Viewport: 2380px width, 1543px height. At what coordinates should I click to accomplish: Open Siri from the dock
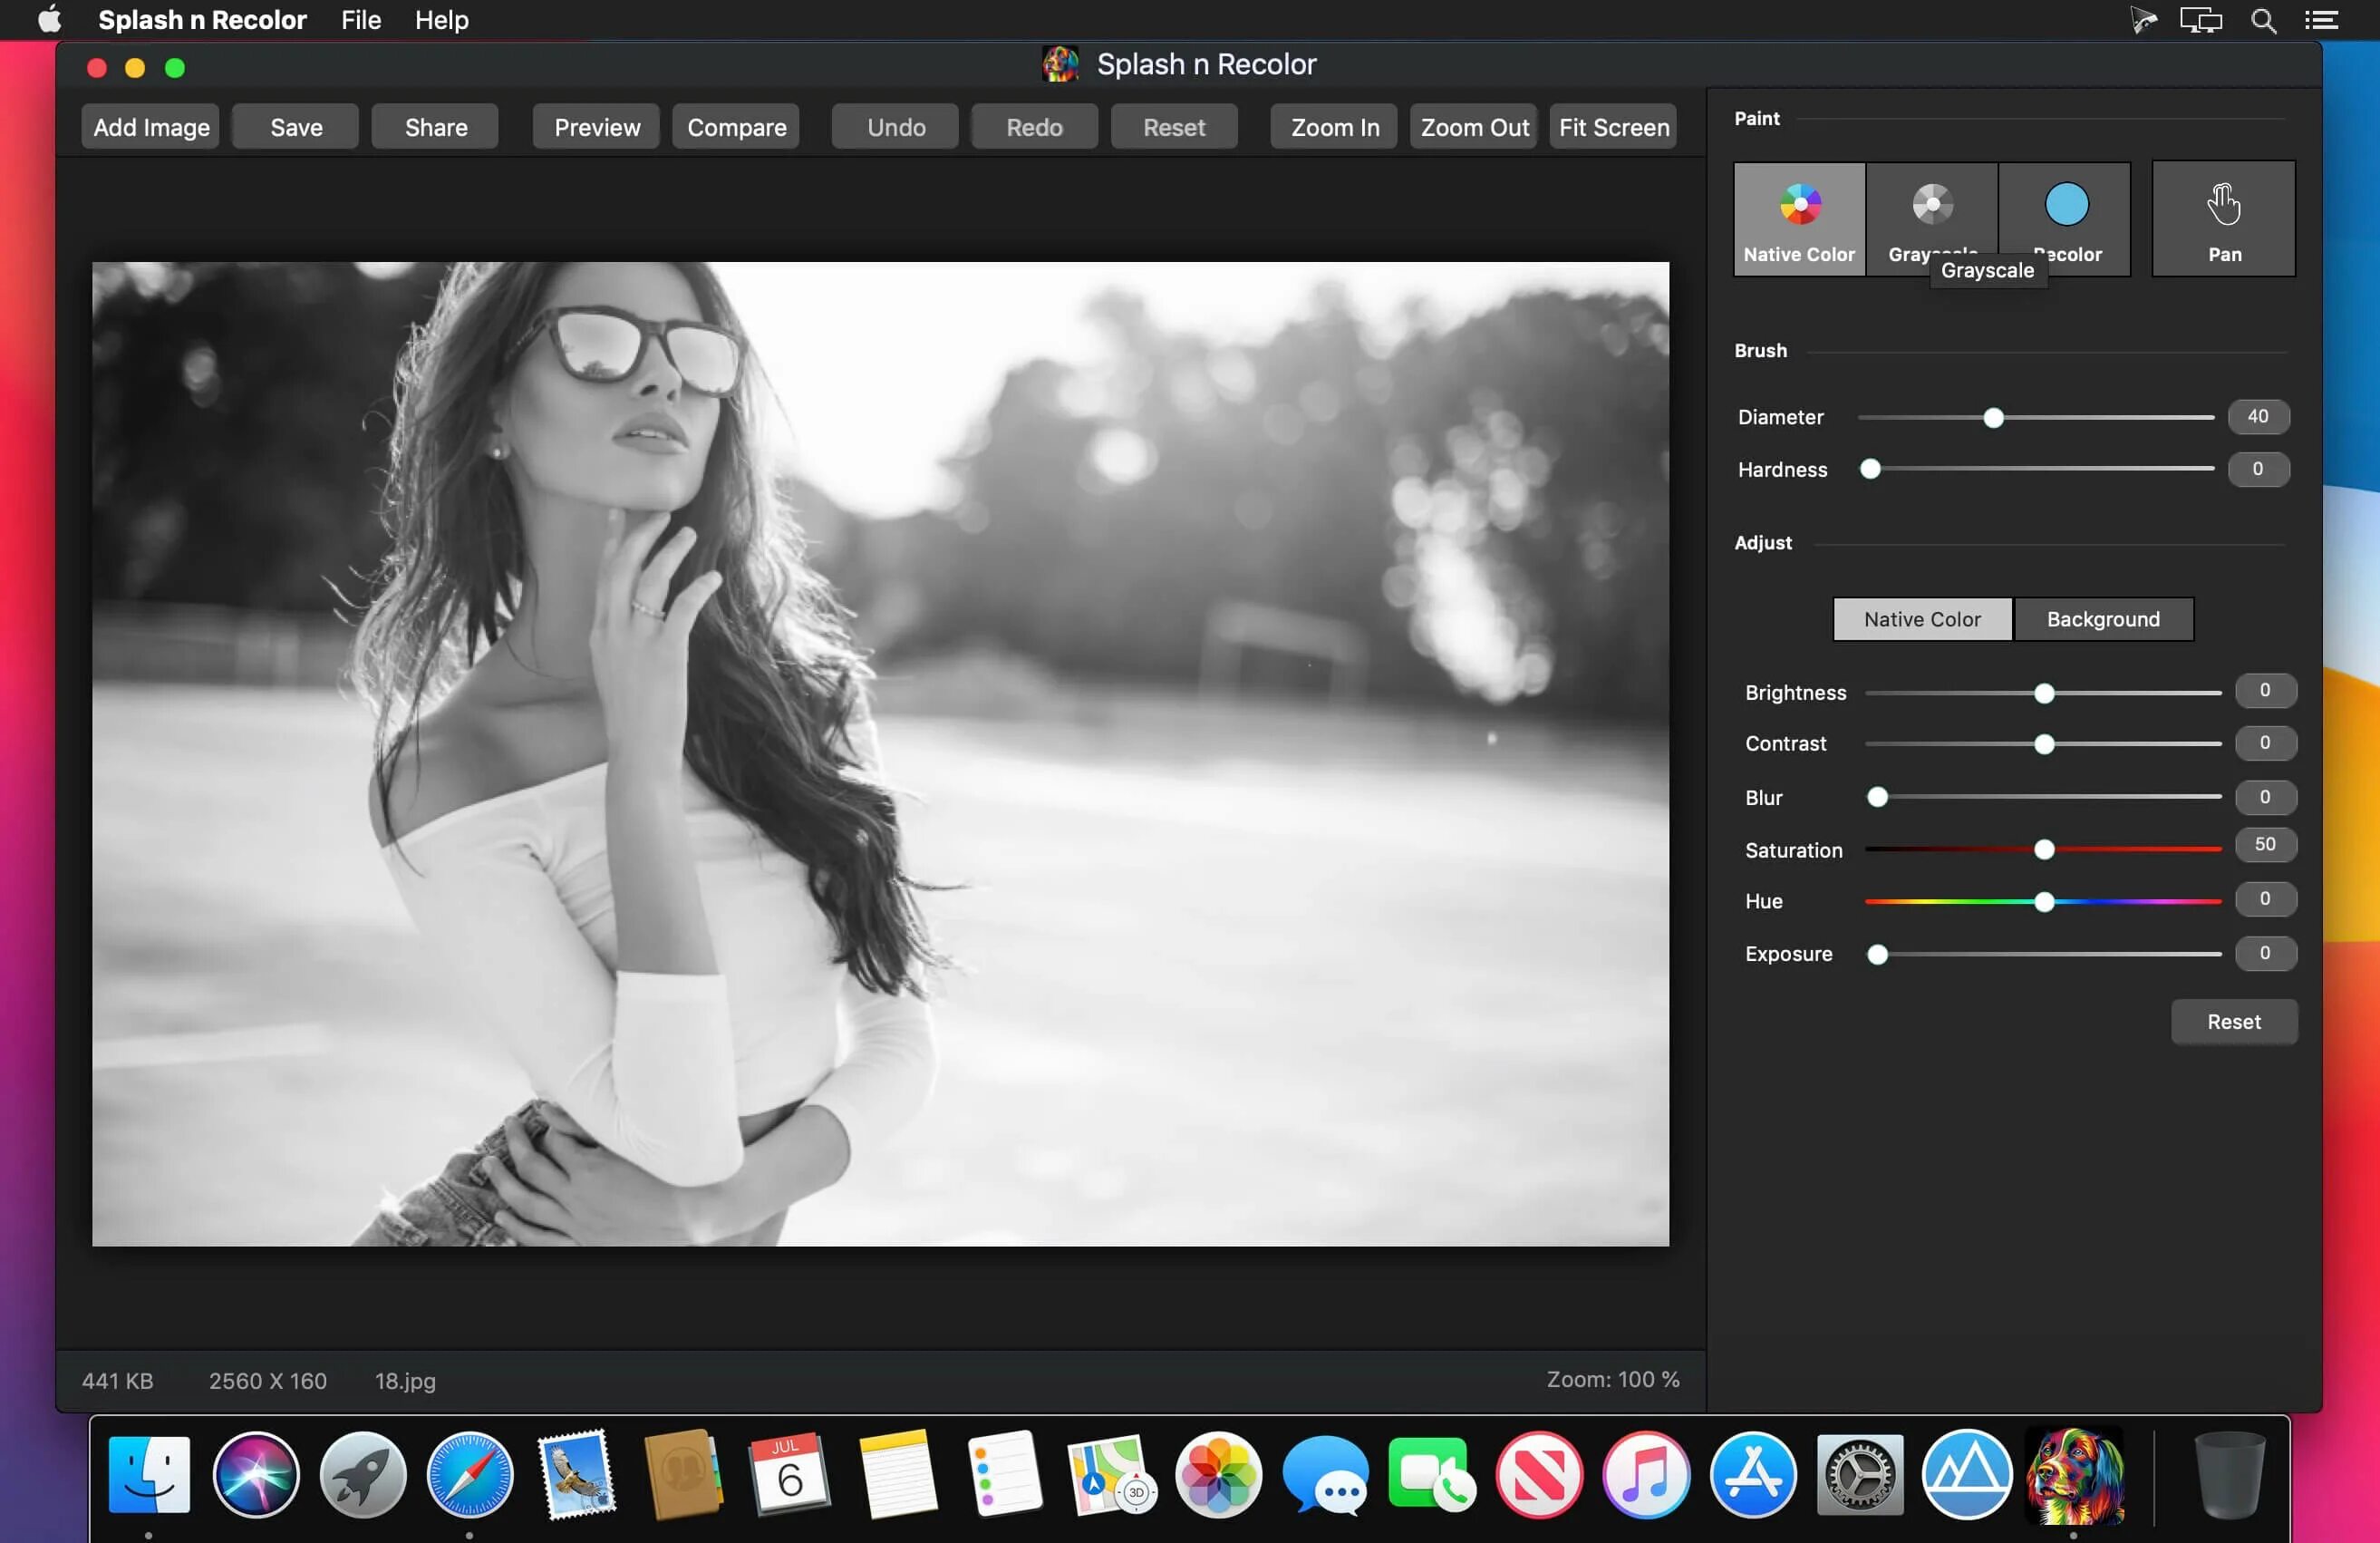tap(255, 1475)
